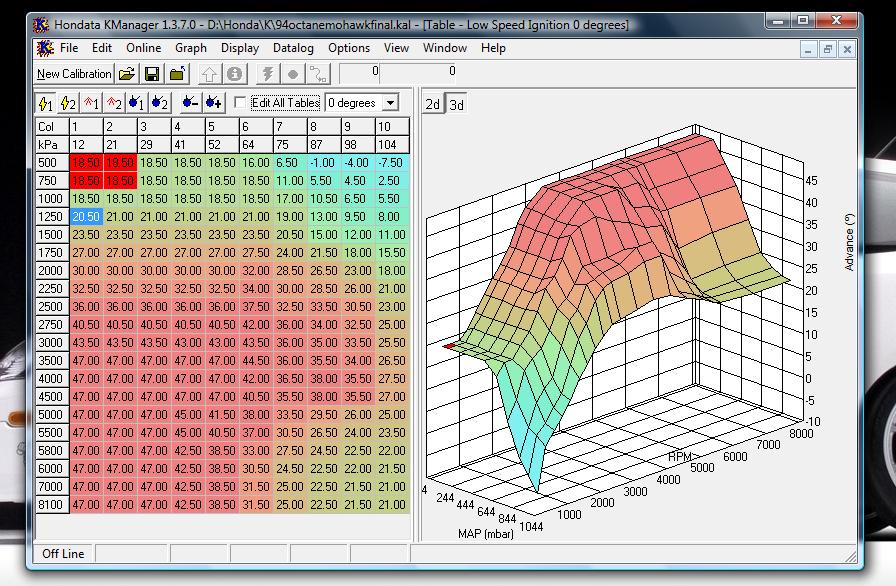Click the blue injector plus icon
Viewport: 896px width, 586px height.
pos(214,103)
